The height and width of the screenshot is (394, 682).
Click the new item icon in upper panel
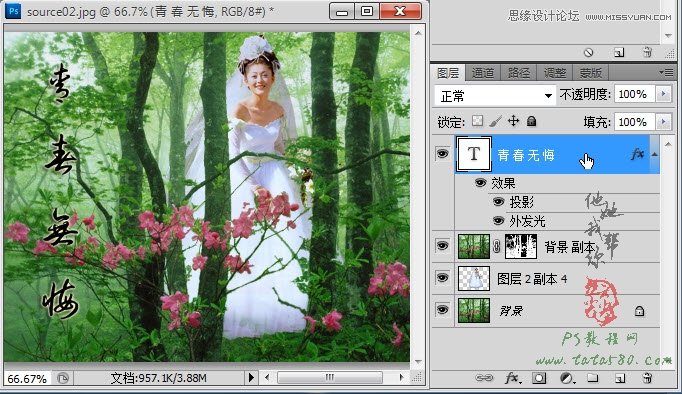pyautogui.click(x=619, y=53)
